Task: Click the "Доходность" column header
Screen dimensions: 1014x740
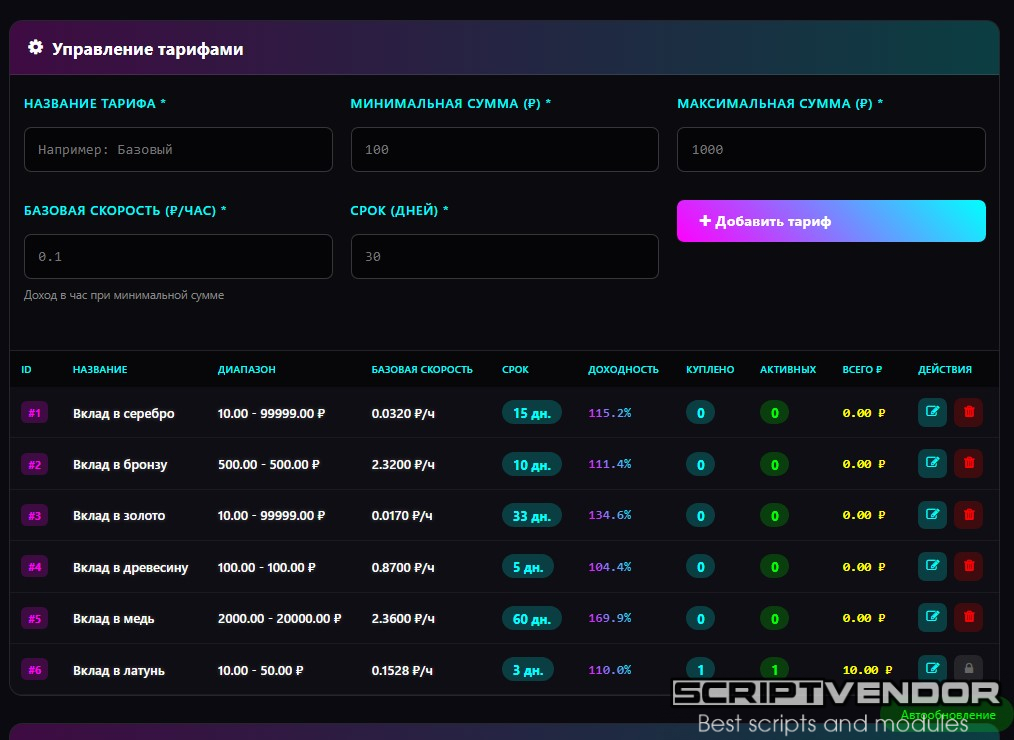Action: click(x=623, y=370)
